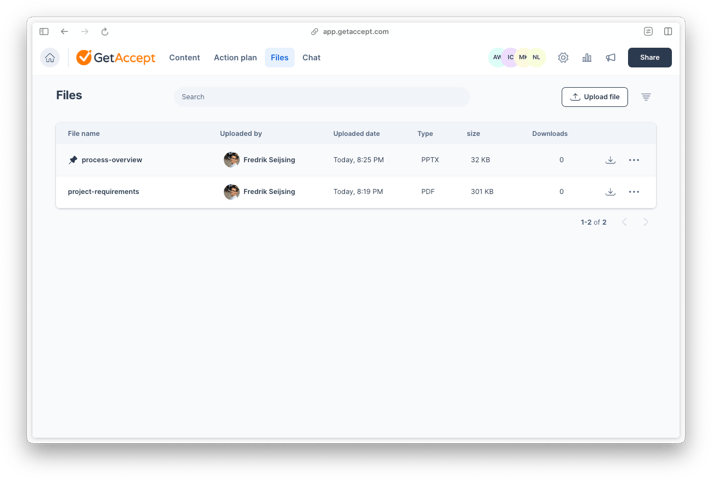Viewport: 712px width, 480px height.
Task: Click the Share button
Action: click(x=650, y=58)
